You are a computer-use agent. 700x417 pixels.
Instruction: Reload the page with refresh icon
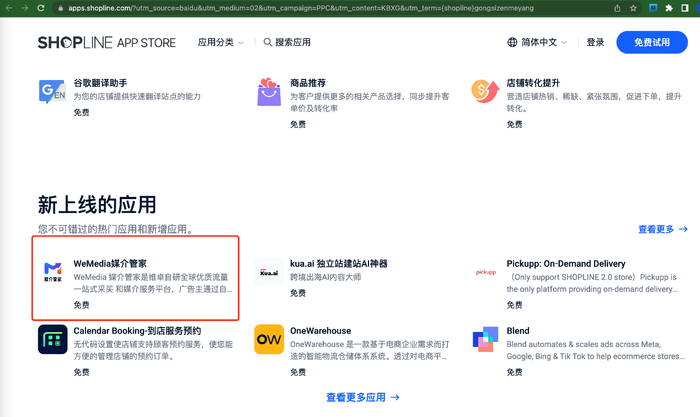tap(41, 8)
